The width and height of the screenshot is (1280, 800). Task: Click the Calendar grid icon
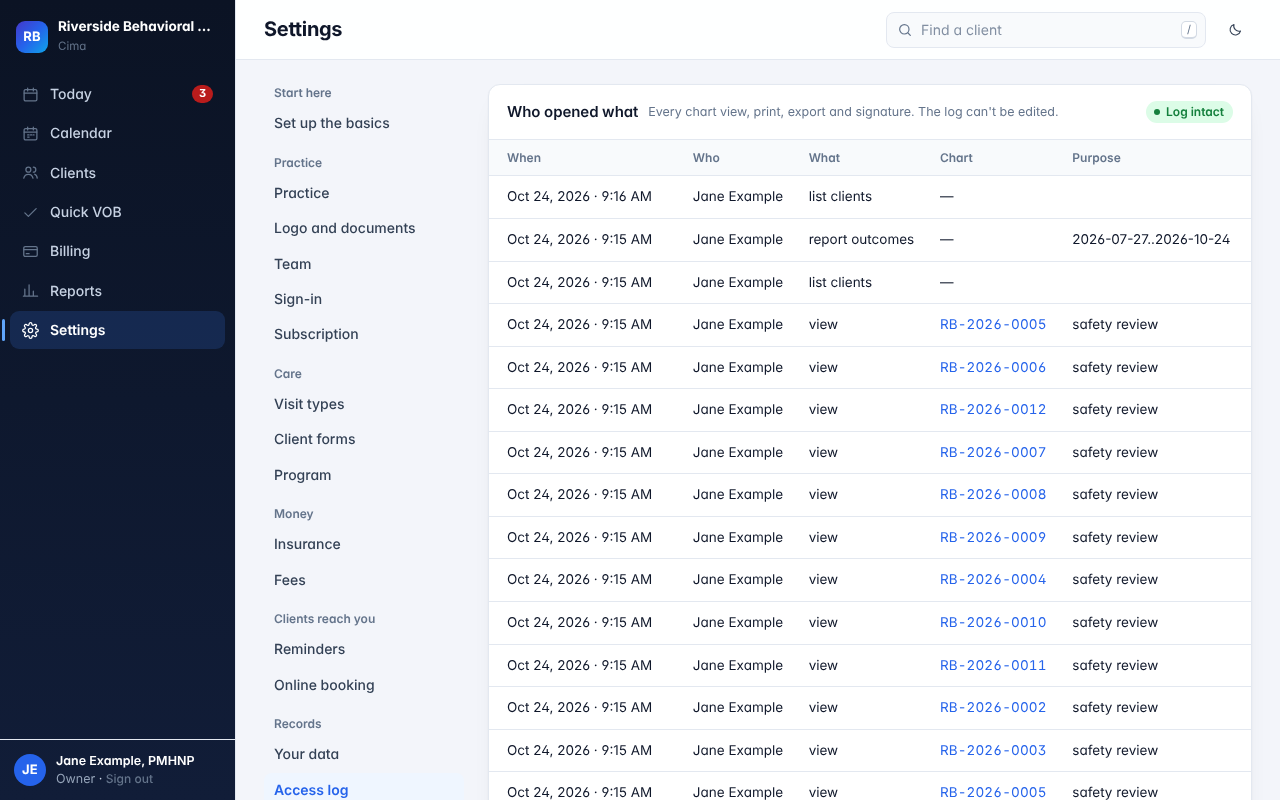31,133
